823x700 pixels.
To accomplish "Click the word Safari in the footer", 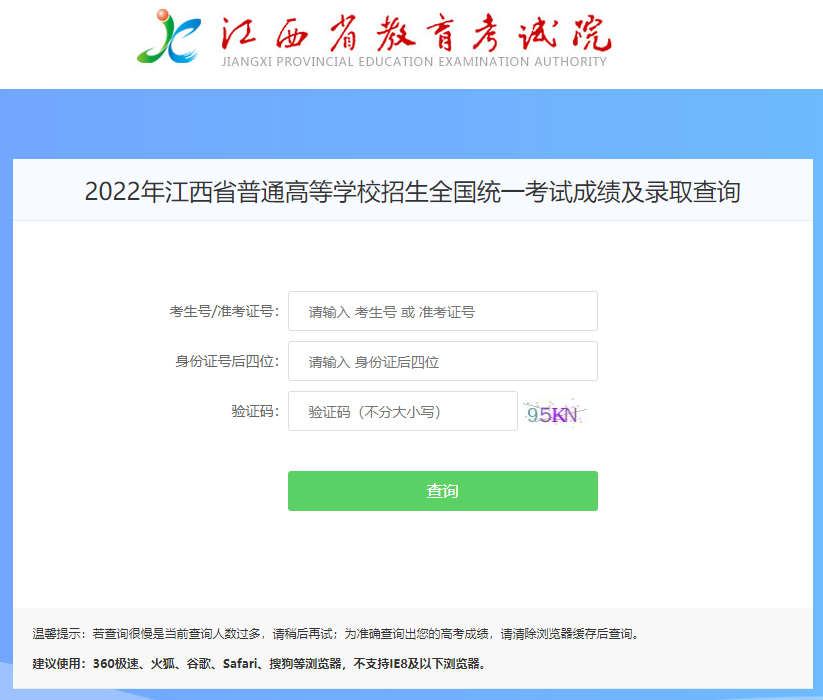I will (x=240, y=664).
